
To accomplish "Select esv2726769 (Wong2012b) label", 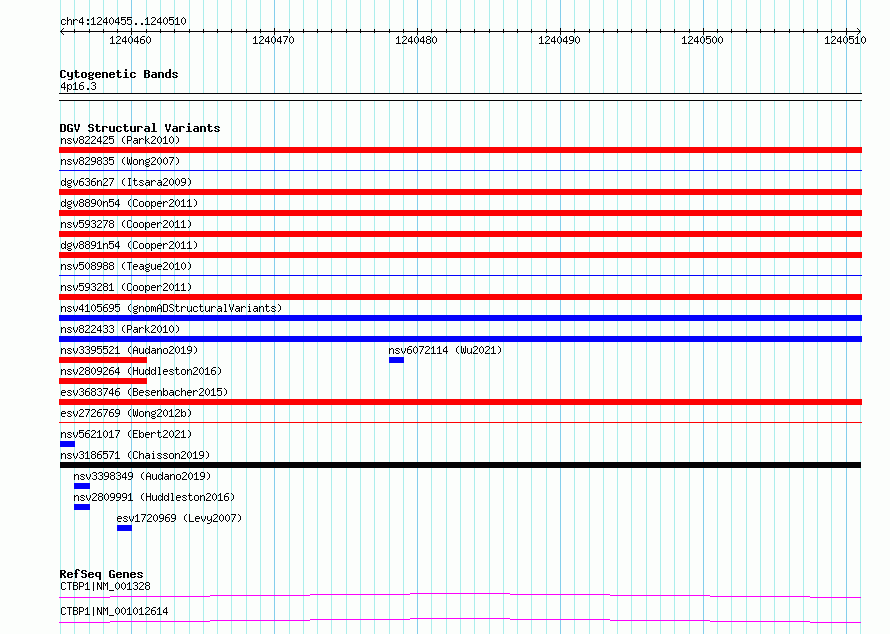I will click(x=126, y=413).
